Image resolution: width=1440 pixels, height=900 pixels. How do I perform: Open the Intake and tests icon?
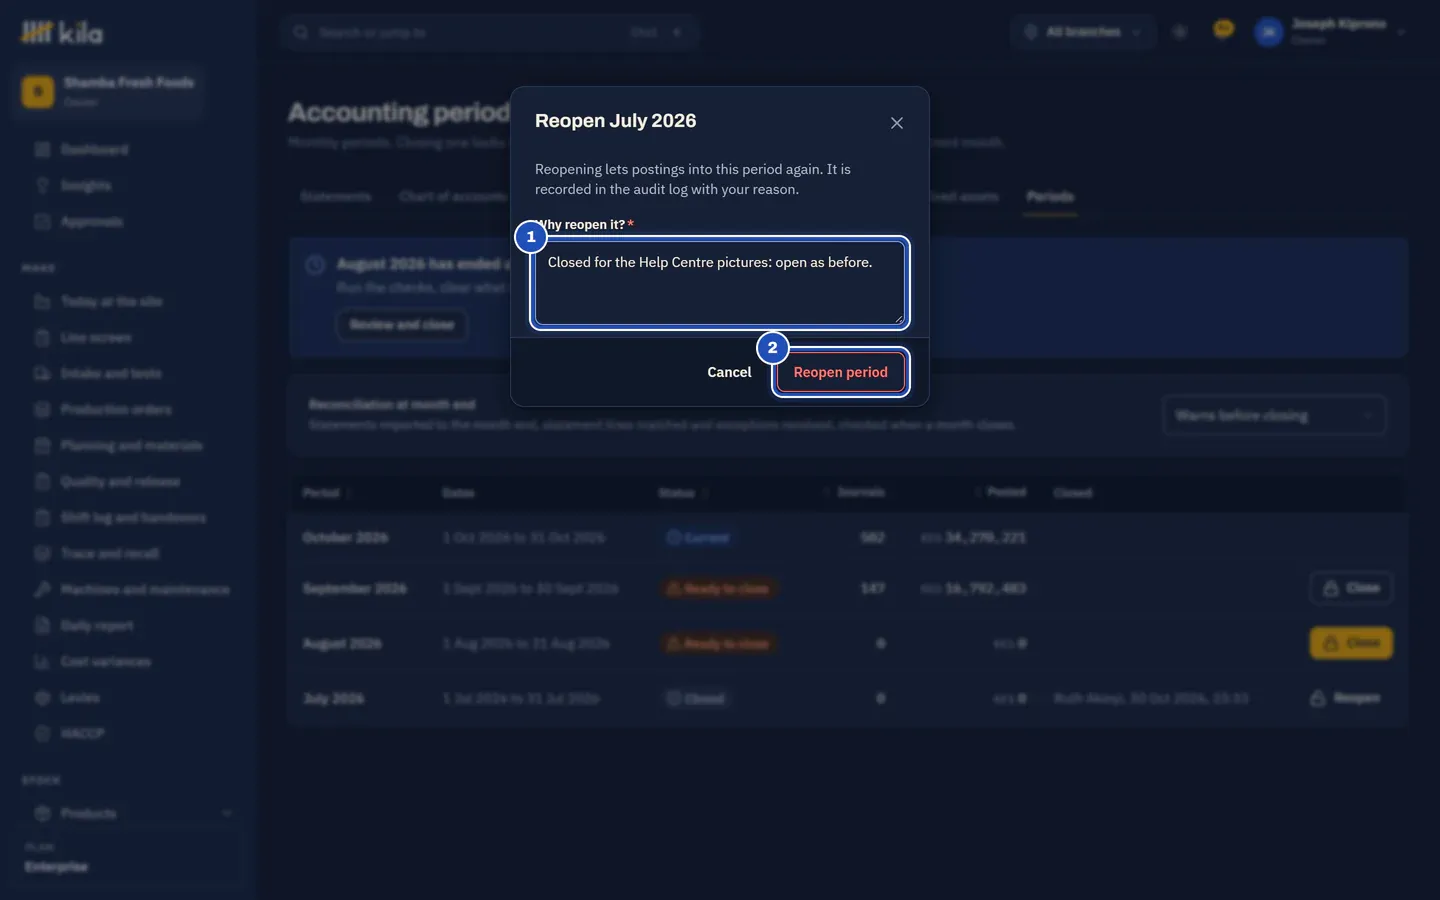point(42,374)
